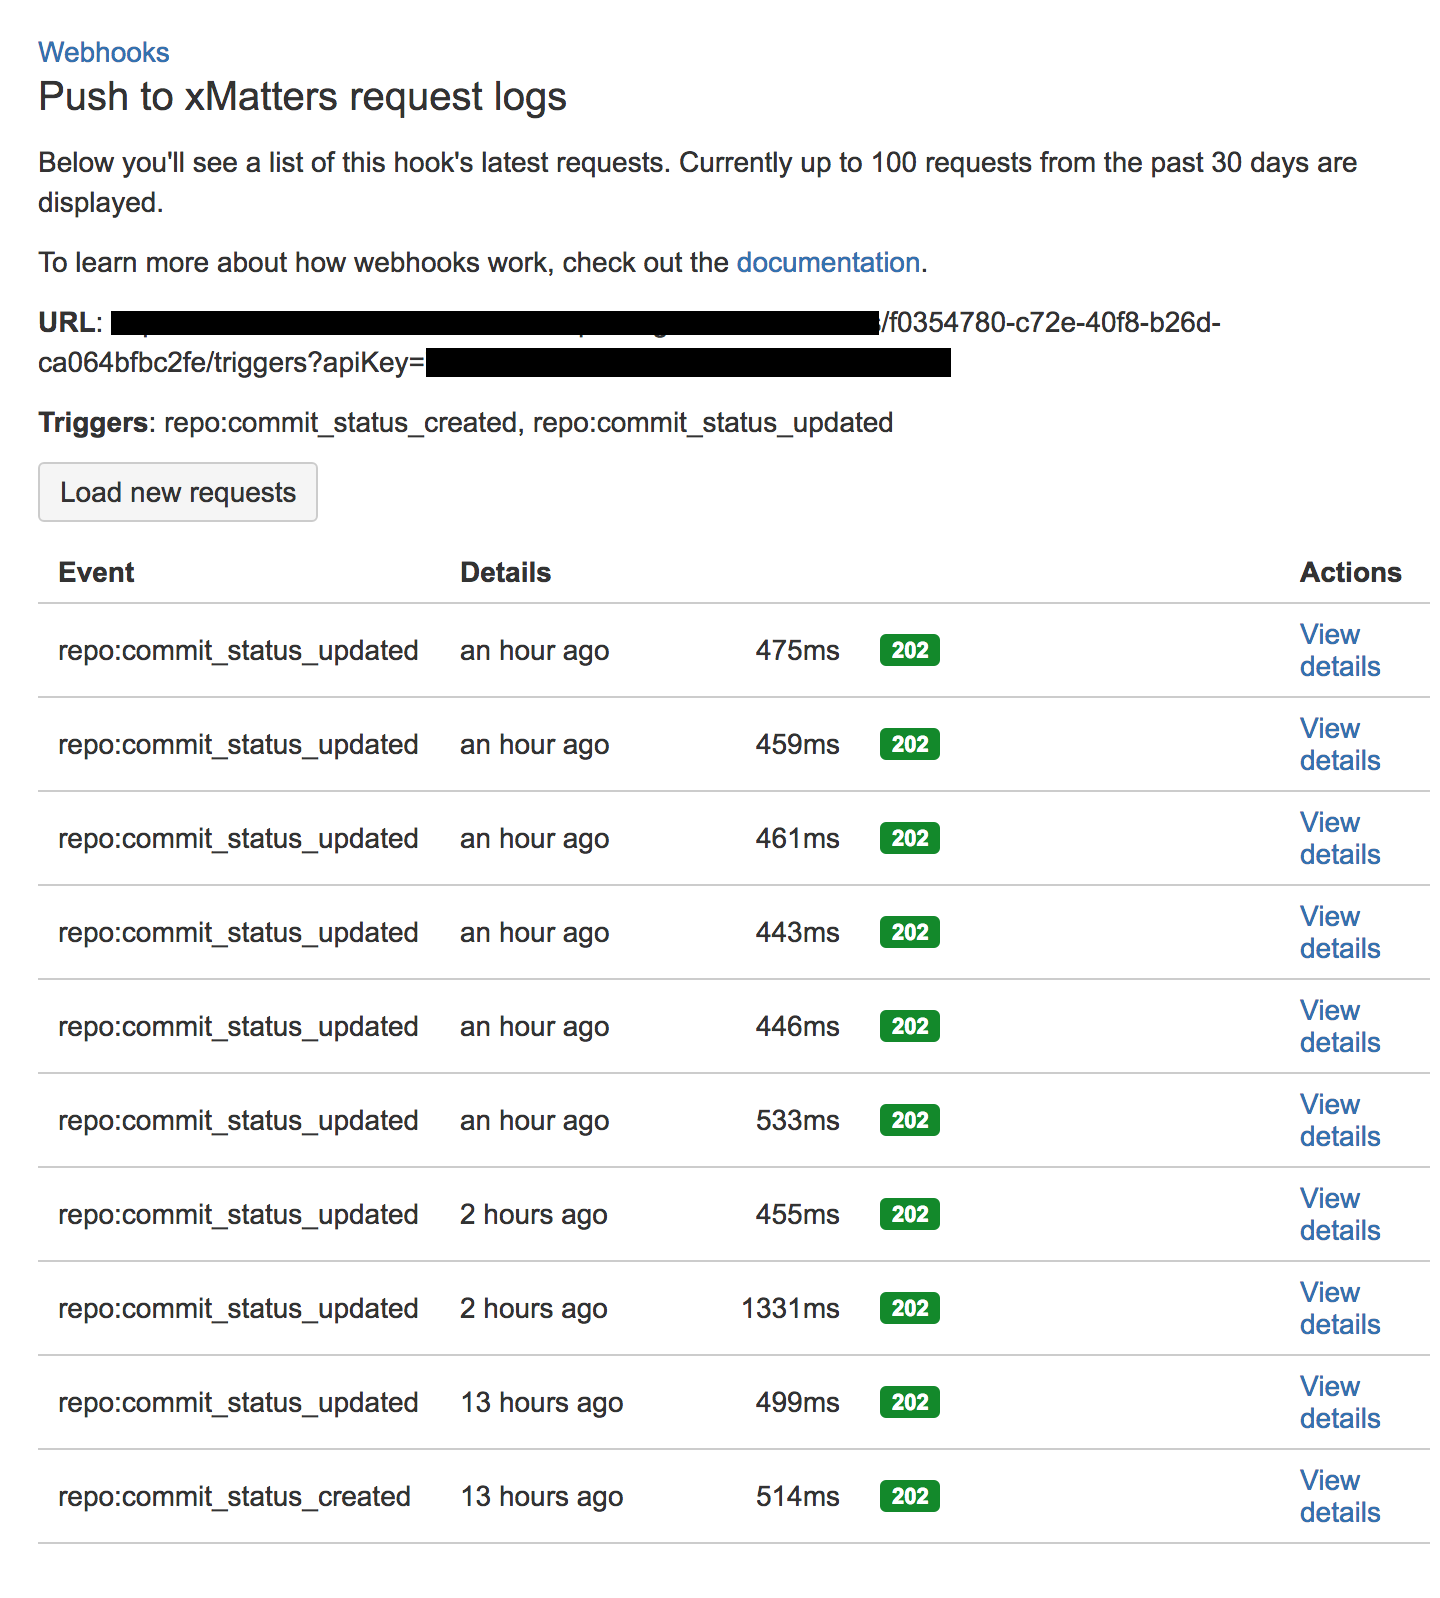Select the 514ms duration value
Screen dimensions: 1440x1598
[x=797, y=1496]
